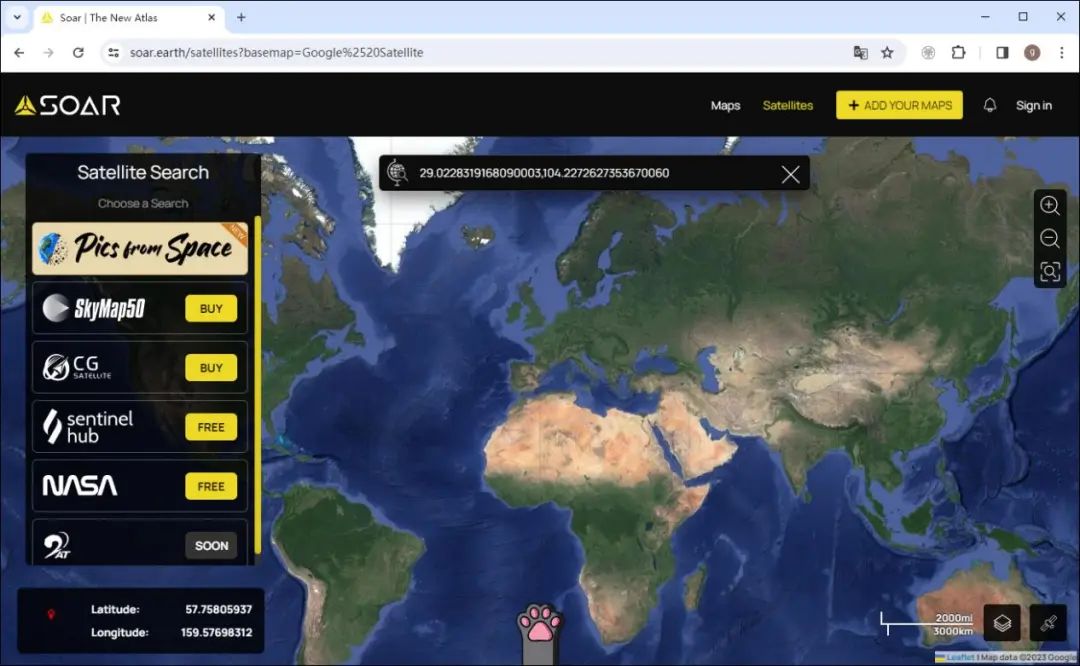The width and height of the screenshot is (1080, 666).
Task: Select the Sentinel Hub logo
Action: point(87,426)
